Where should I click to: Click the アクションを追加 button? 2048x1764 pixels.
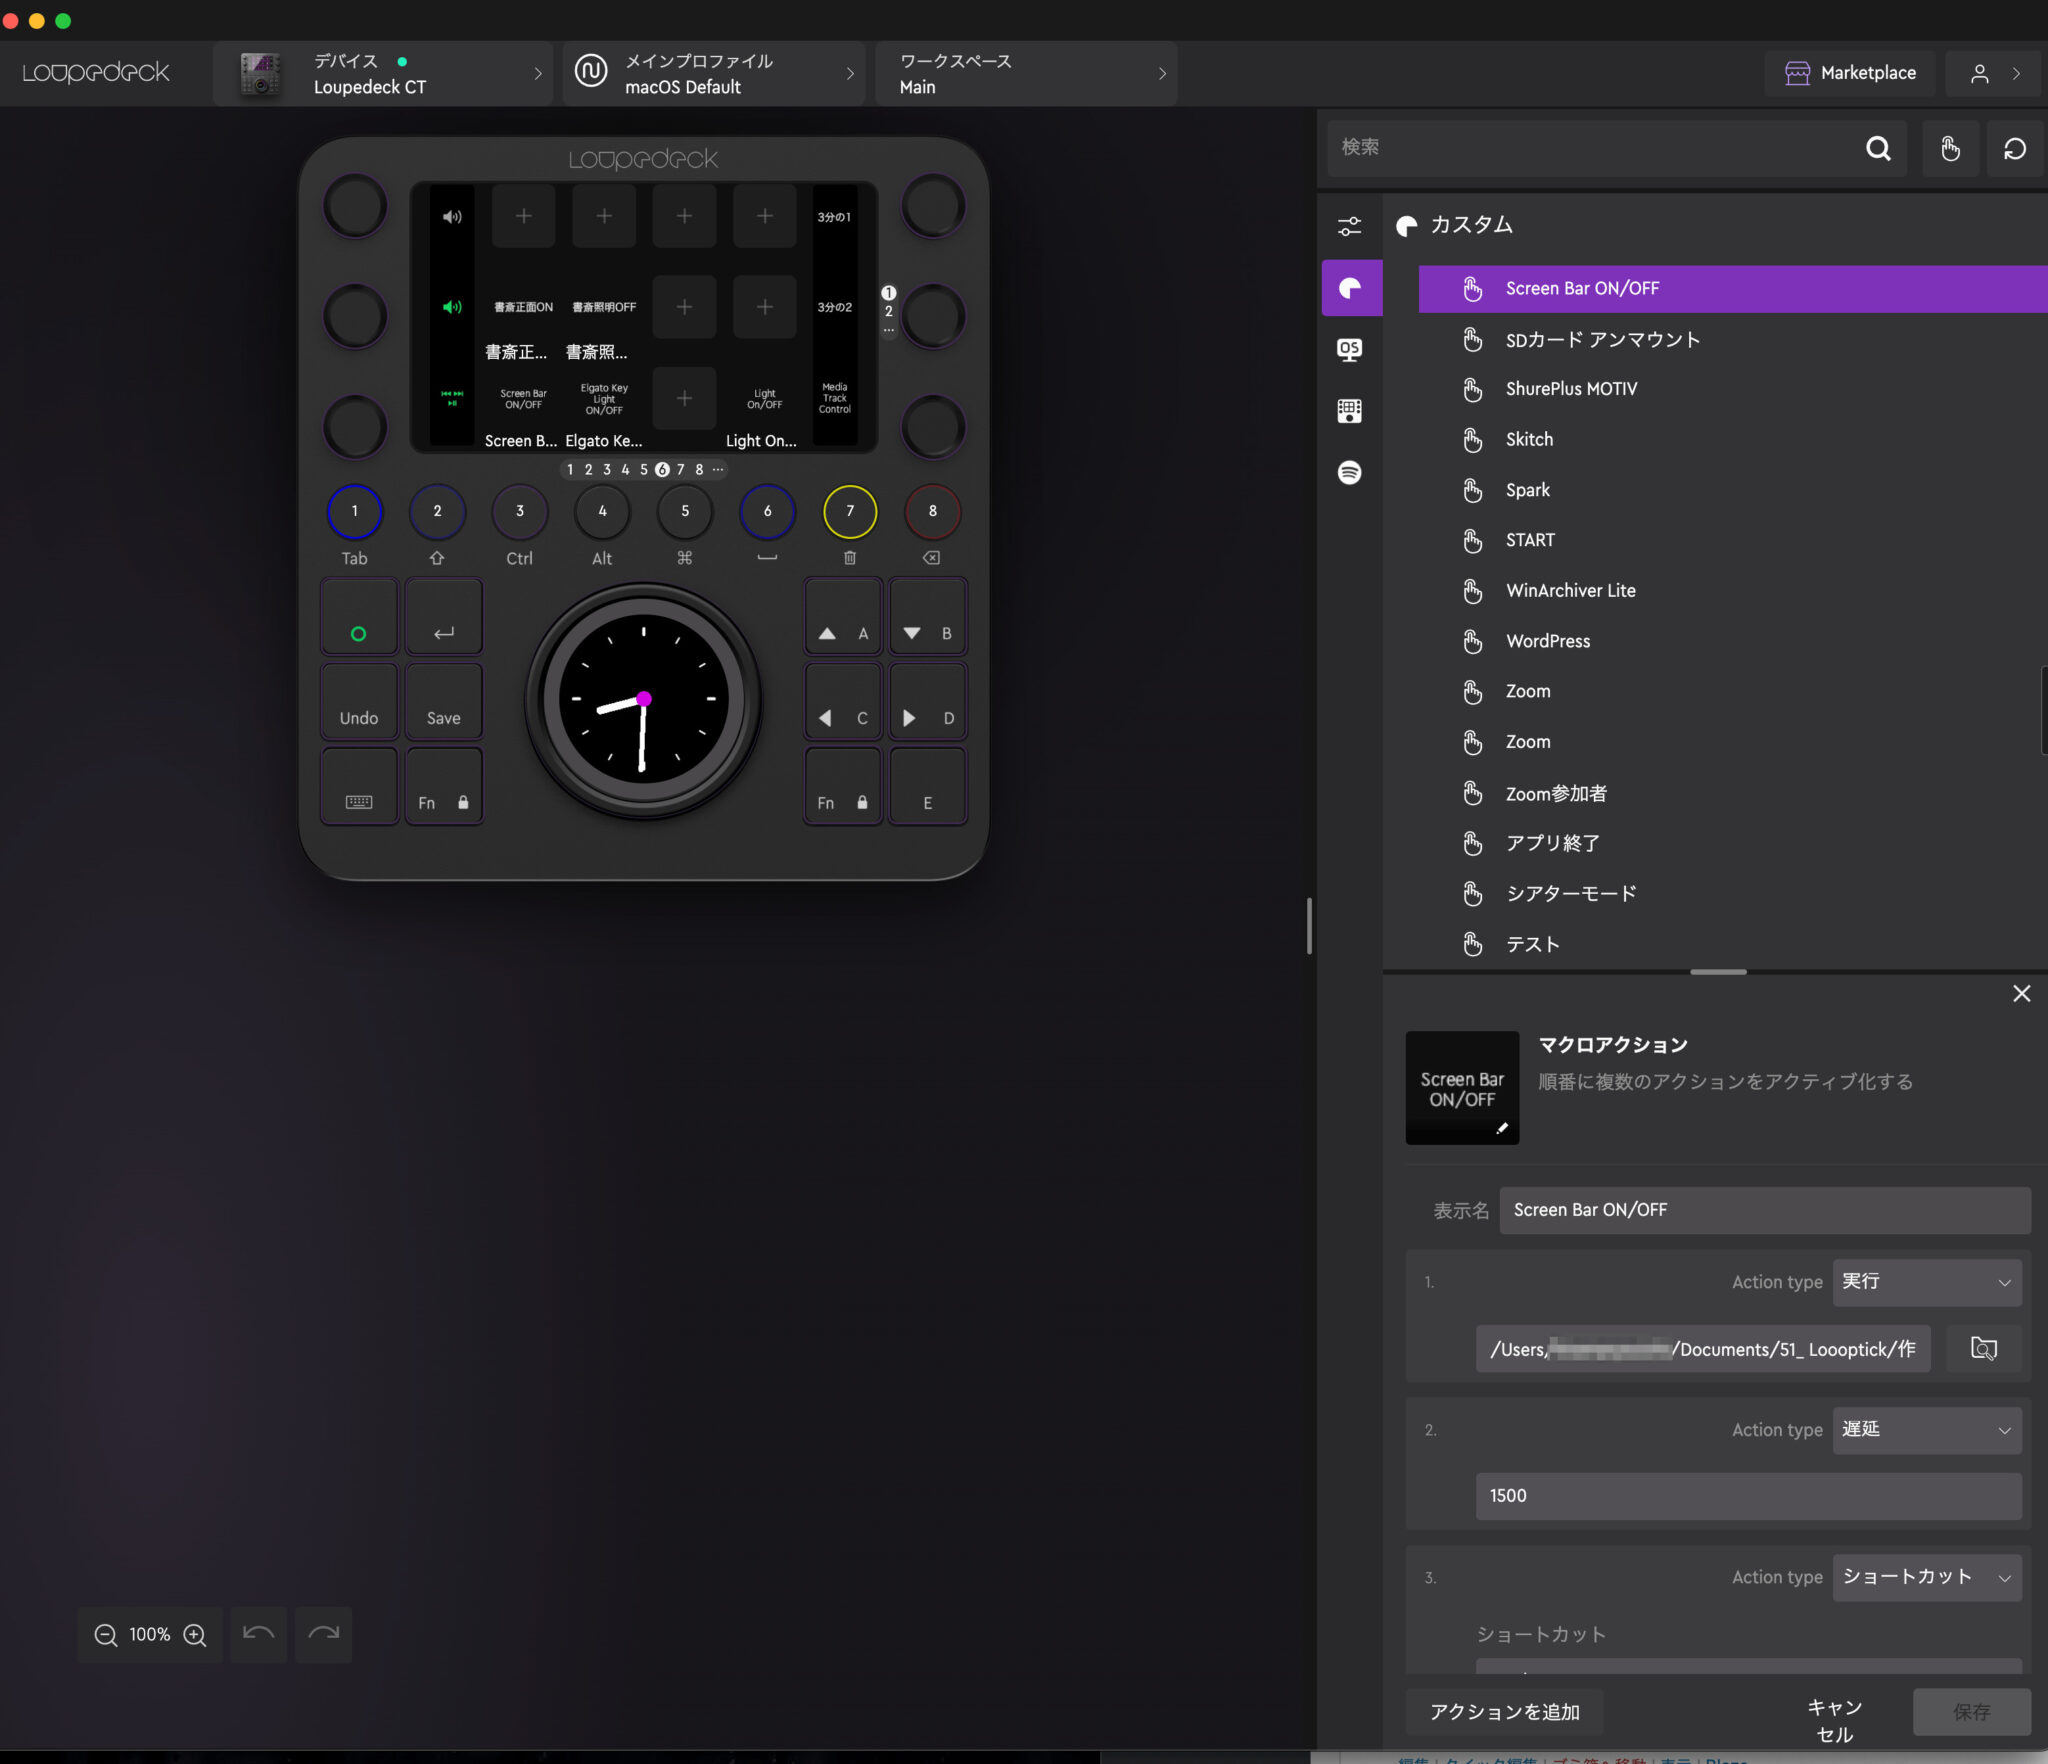pos(1504,1712)
